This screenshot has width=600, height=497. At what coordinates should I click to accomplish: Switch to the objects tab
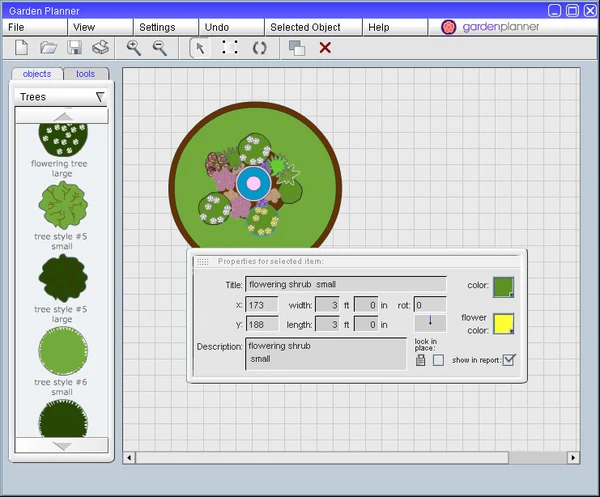[x=37, y=74]
